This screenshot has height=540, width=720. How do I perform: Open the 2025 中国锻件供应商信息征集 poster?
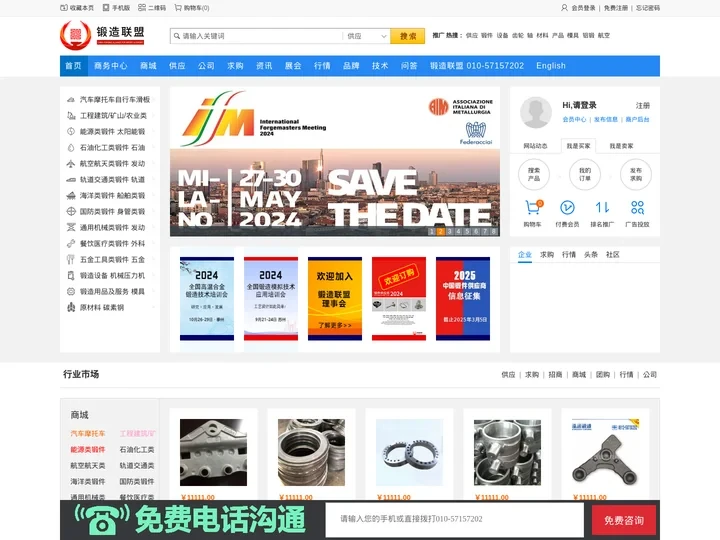point(463,298)
